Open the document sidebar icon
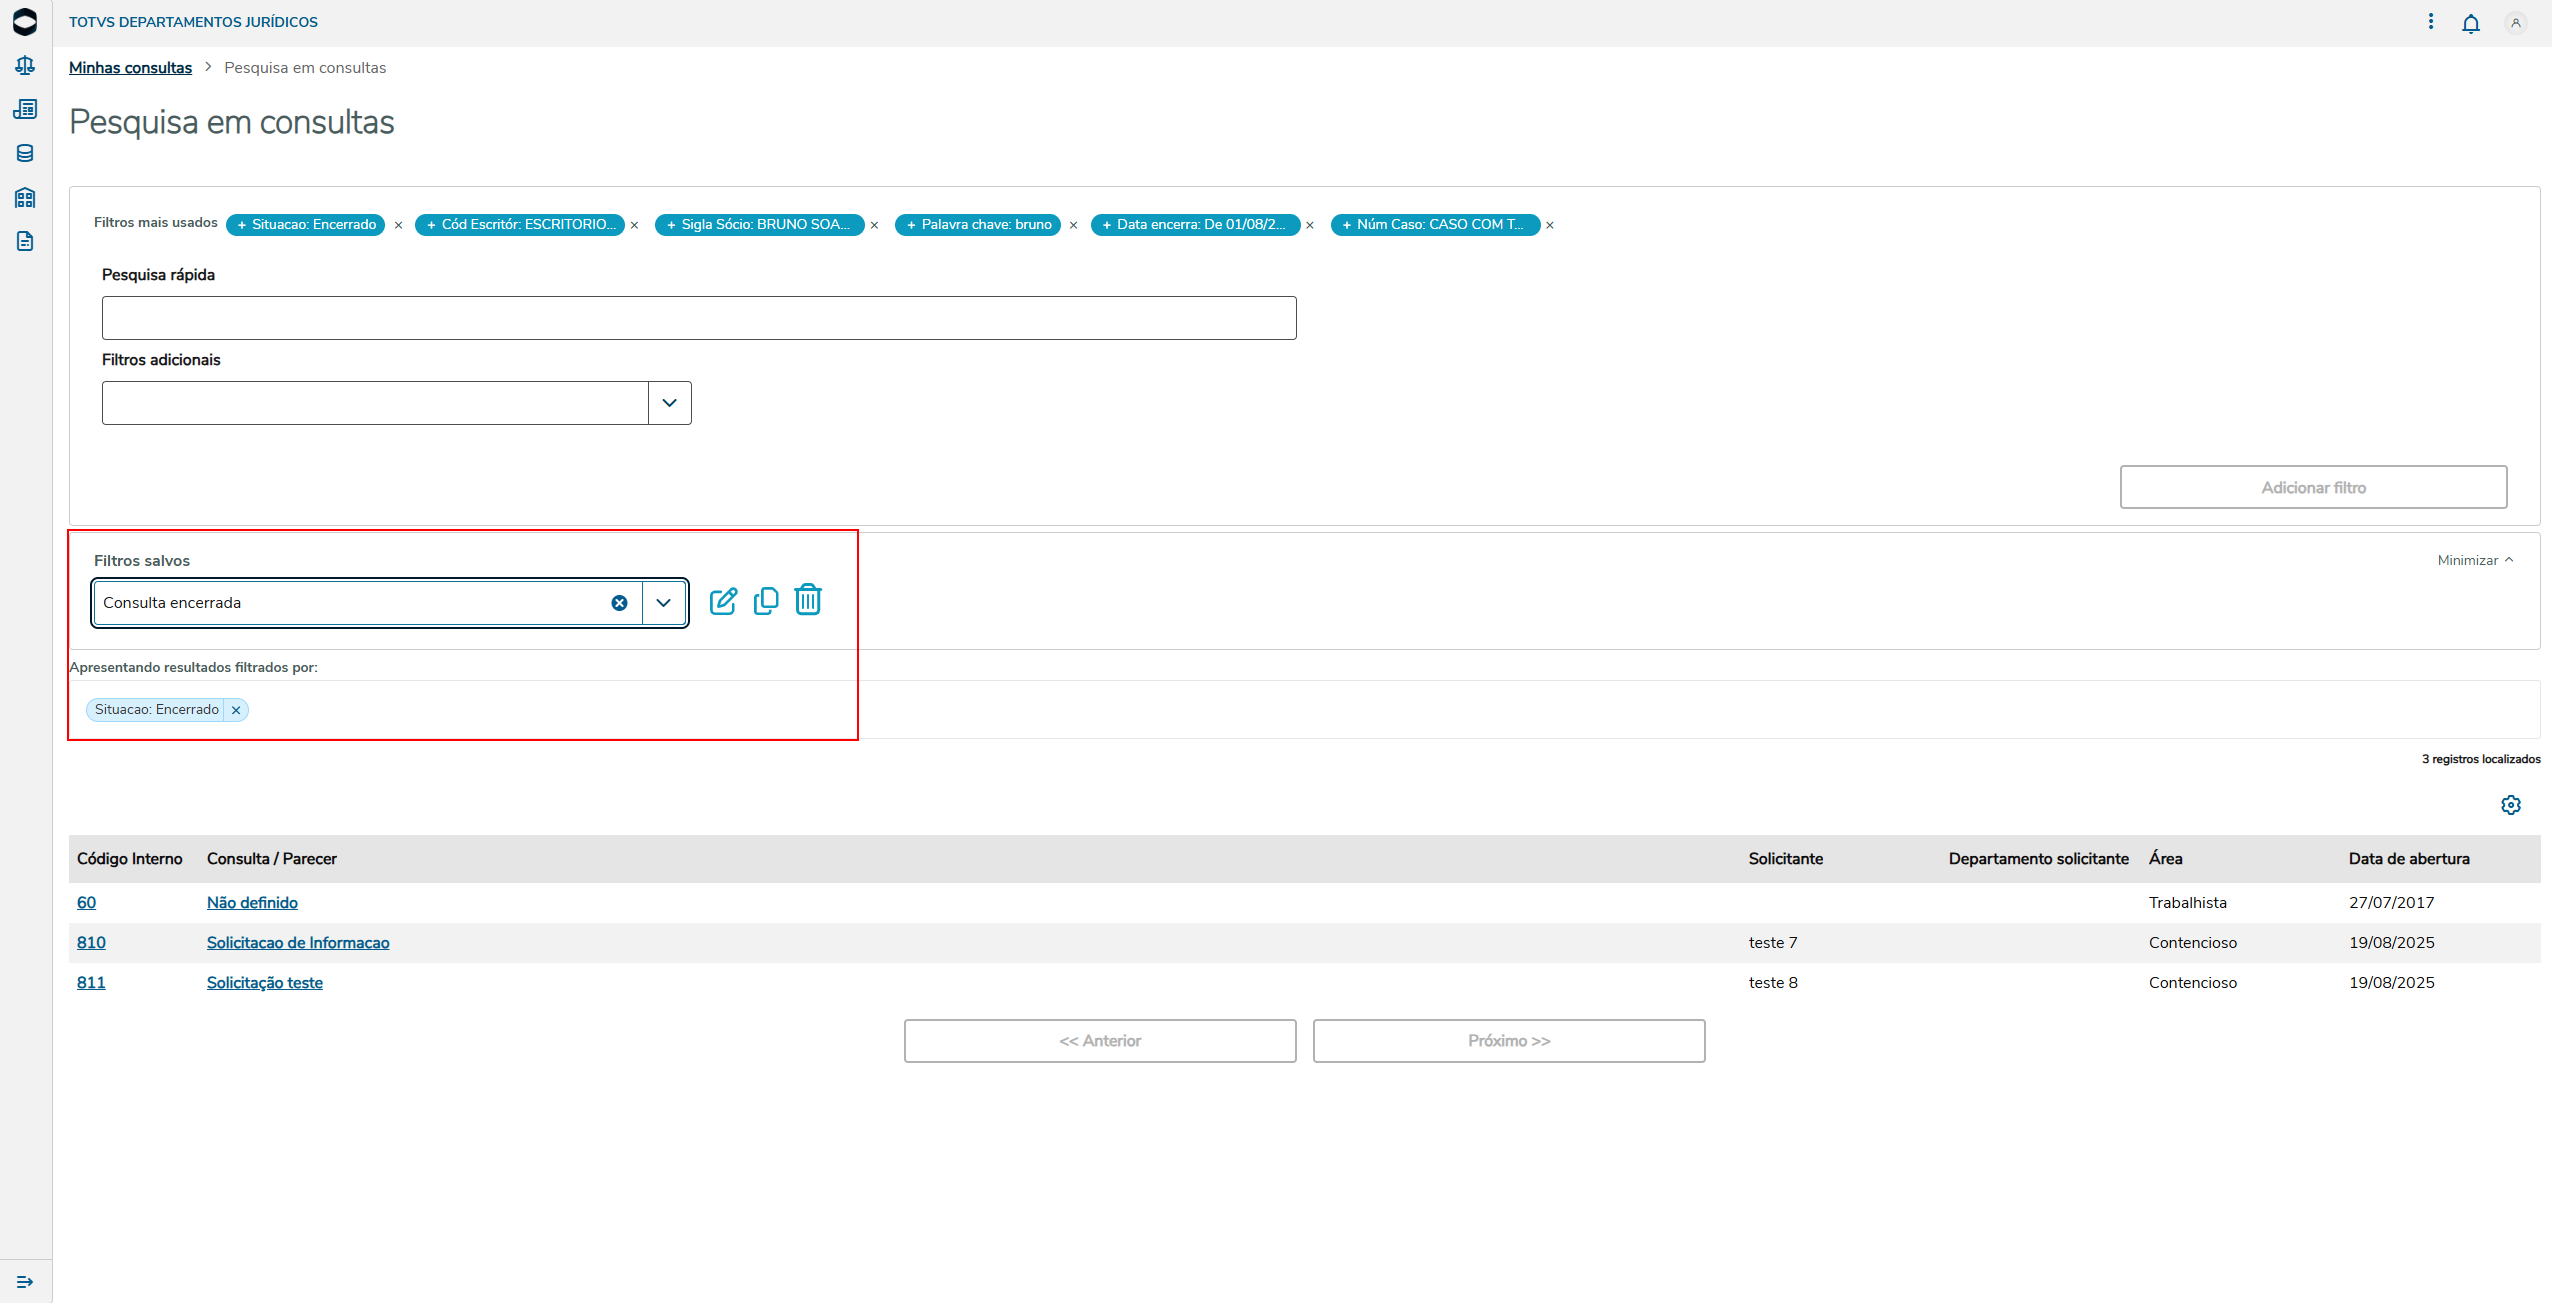This screenshot has width=2552, height=1303. point(25,241)
